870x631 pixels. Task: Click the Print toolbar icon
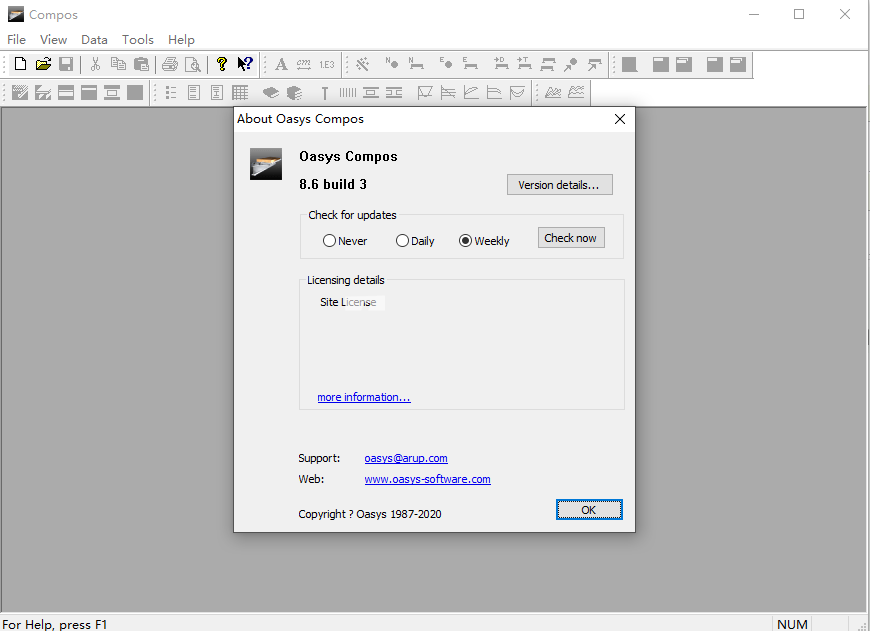tap(170, 64)
